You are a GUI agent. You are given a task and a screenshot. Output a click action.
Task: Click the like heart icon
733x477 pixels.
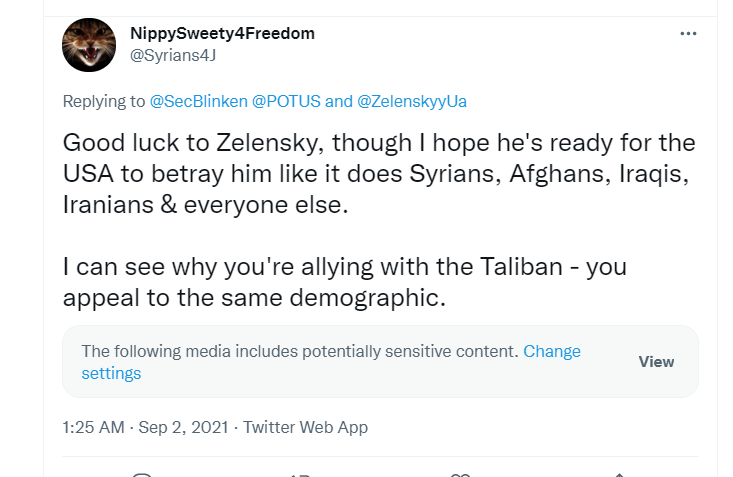coord(460,474)
